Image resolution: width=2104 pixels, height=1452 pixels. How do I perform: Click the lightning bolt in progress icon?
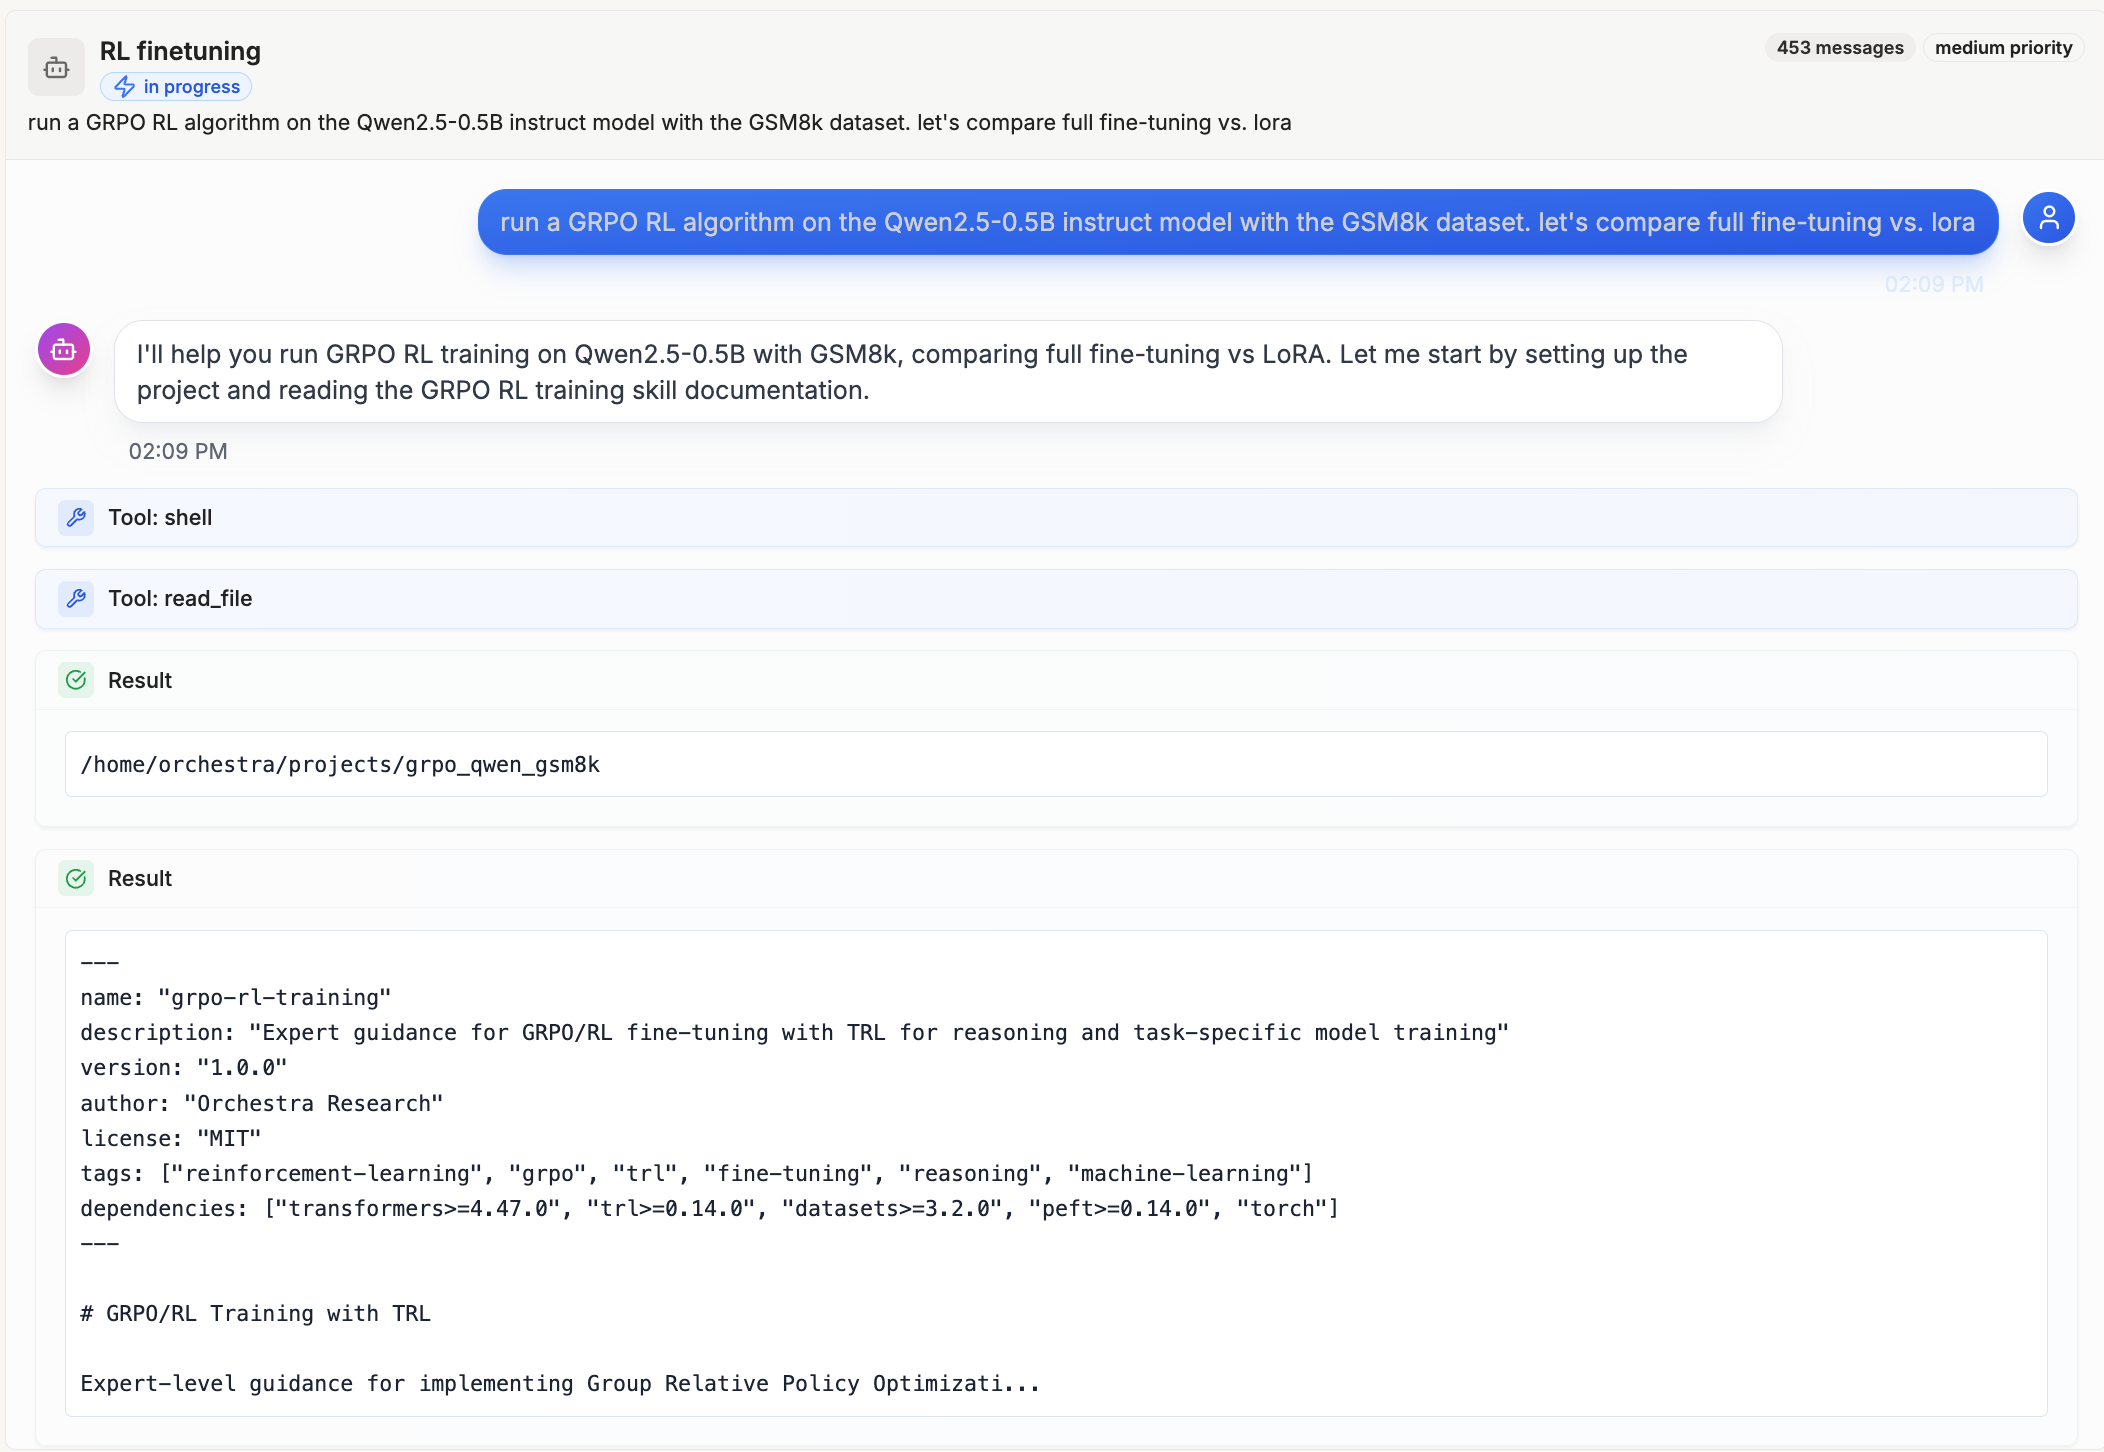[x=124, y=87]
